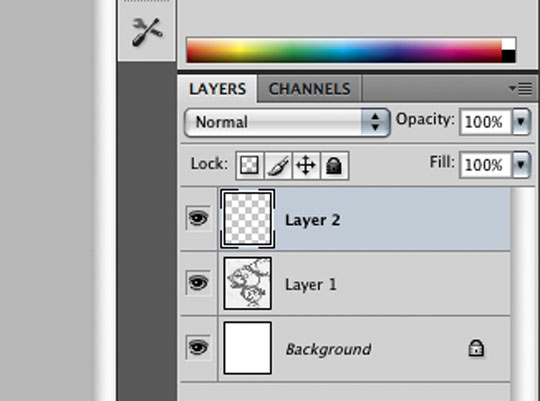This screenshot has height=401, width=540.
Task: Select the Layers tab
Action: (218, 89)
